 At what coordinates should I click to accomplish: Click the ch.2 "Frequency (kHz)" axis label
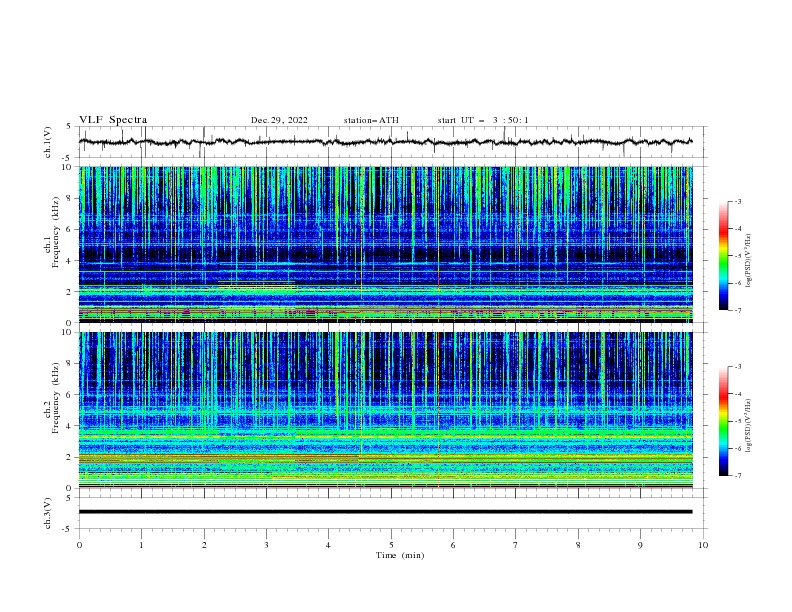pos(56,398)
